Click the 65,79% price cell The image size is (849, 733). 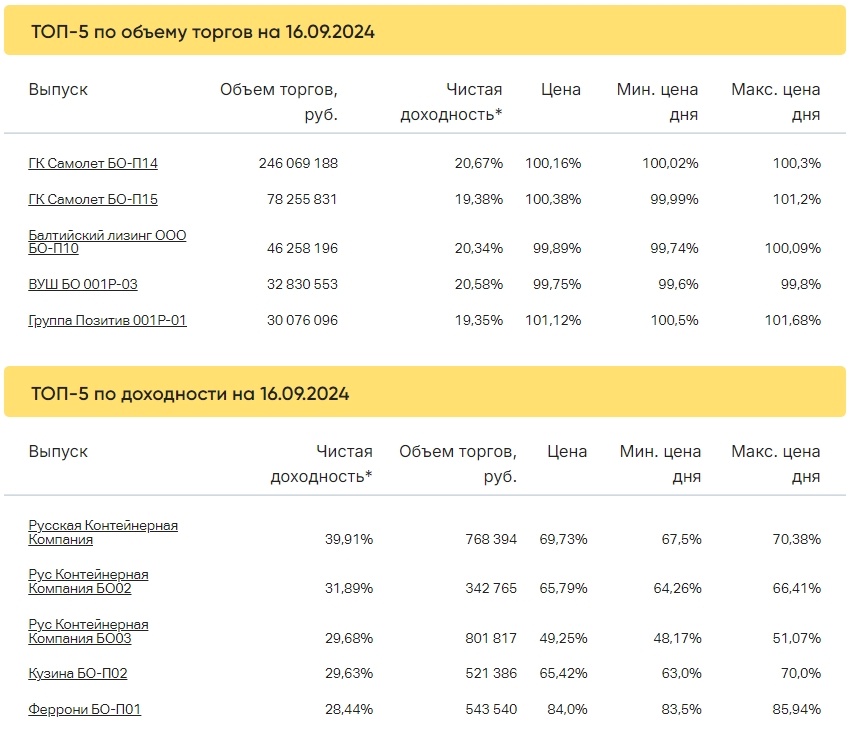563,588
